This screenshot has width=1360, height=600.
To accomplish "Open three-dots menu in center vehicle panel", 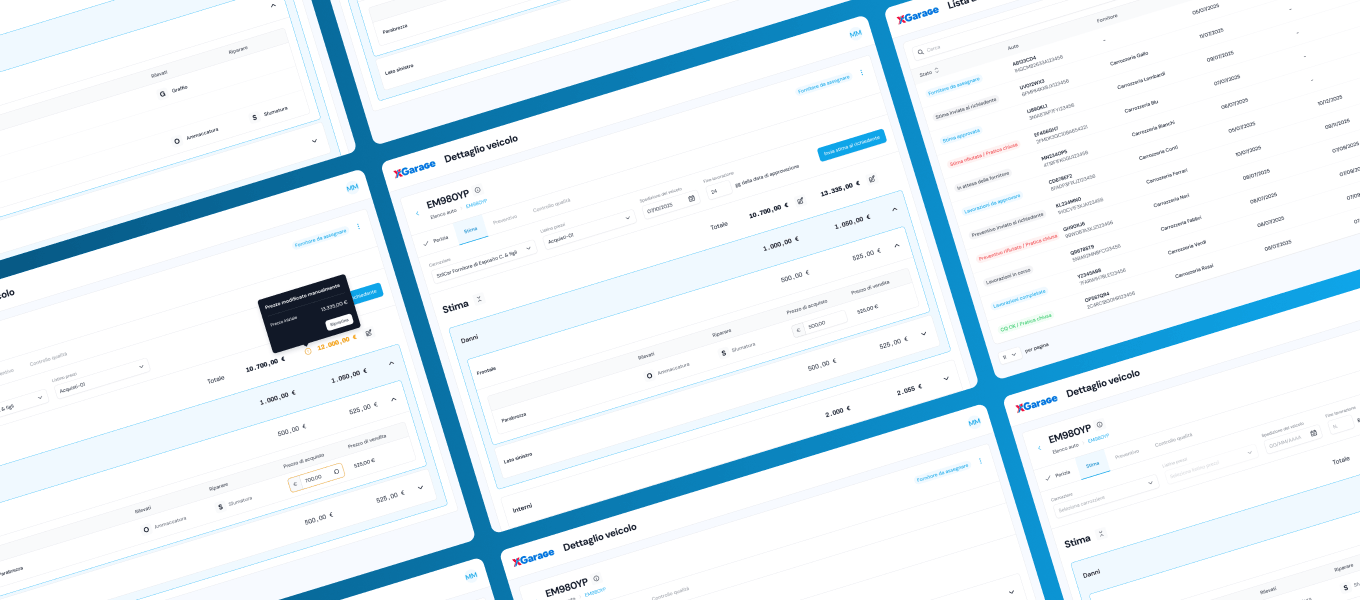I will pyautogui.click(x=862, y=73).
